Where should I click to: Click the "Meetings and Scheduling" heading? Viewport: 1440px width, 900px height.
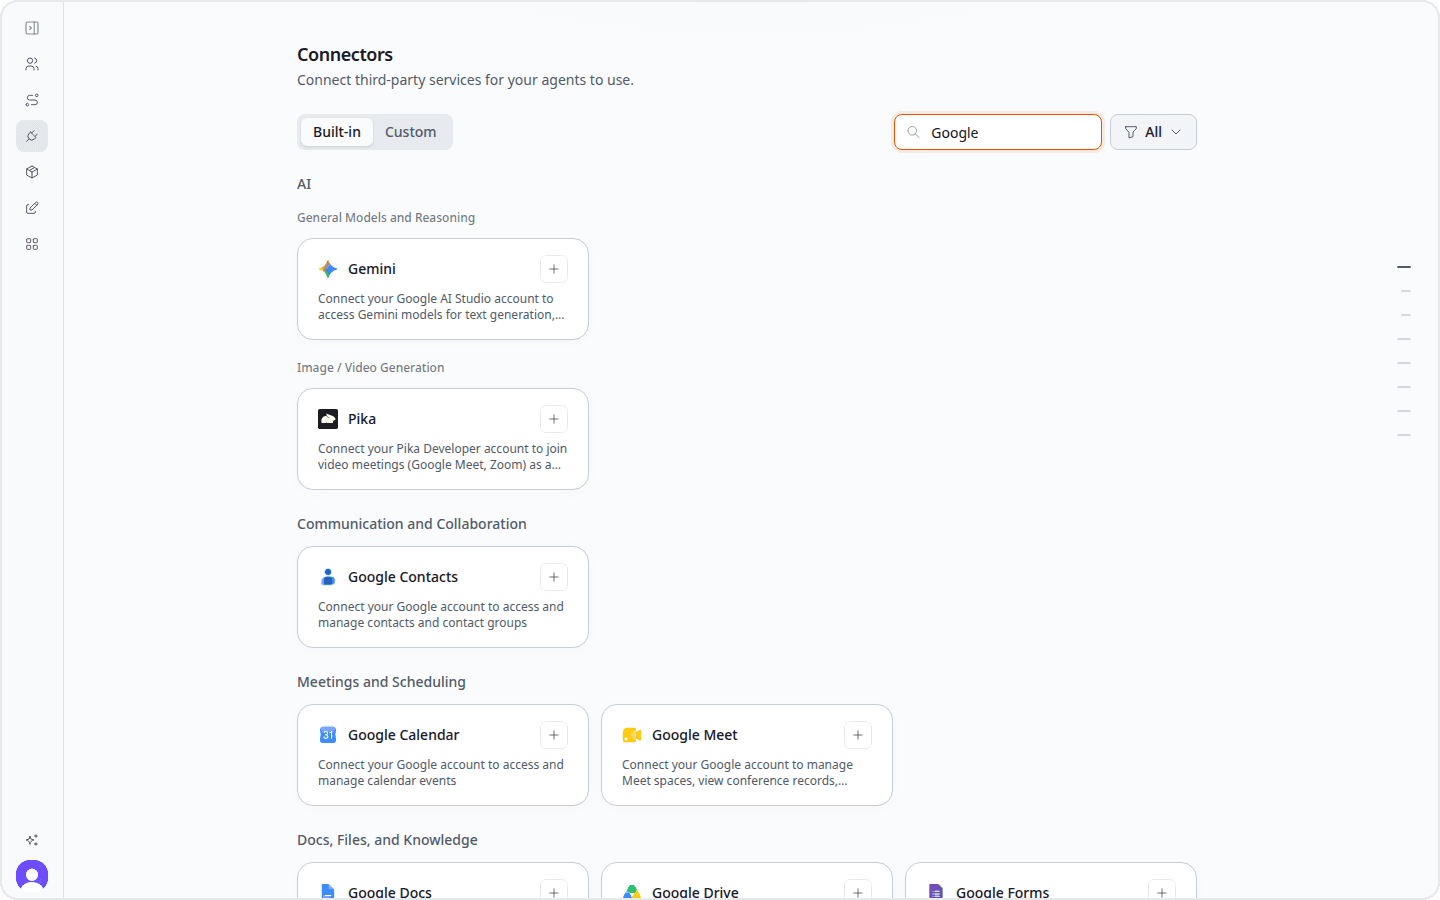coord(381,682)
